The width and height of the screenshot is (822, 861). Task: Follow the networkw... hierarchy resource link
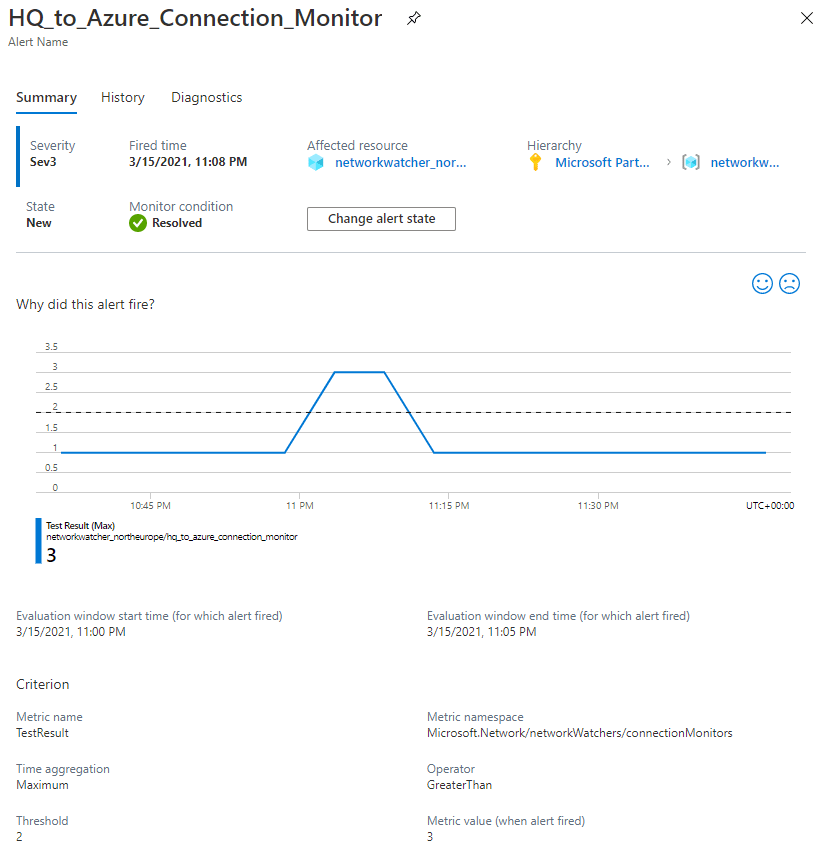click(744, 162)
